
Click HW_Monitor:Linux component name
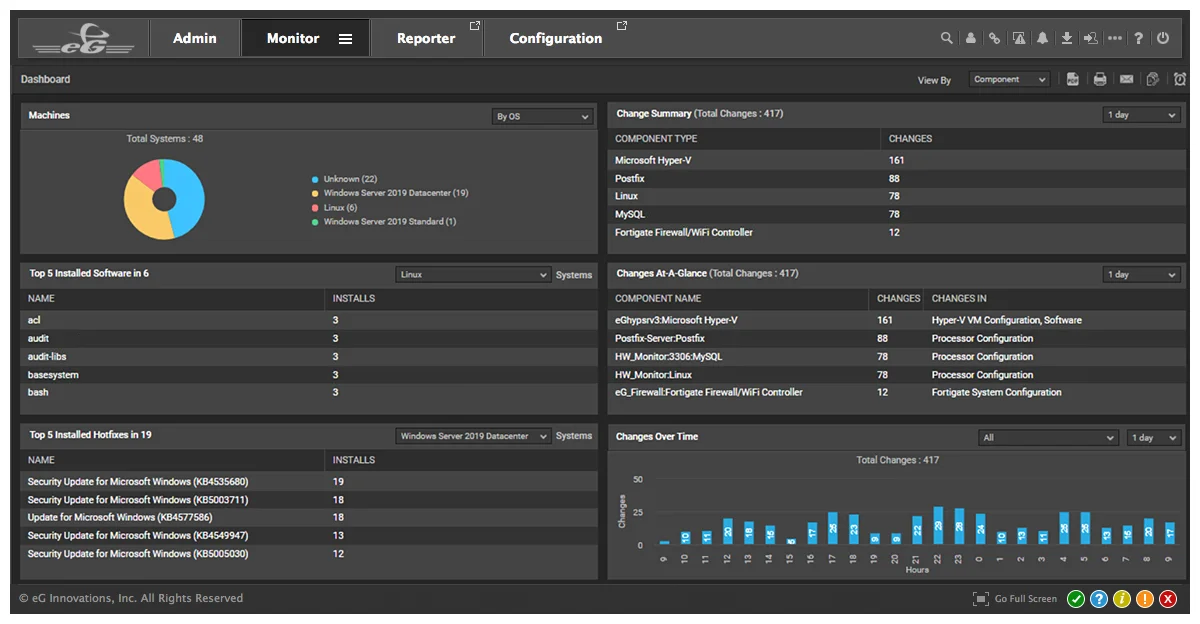(x=653, y=374)
